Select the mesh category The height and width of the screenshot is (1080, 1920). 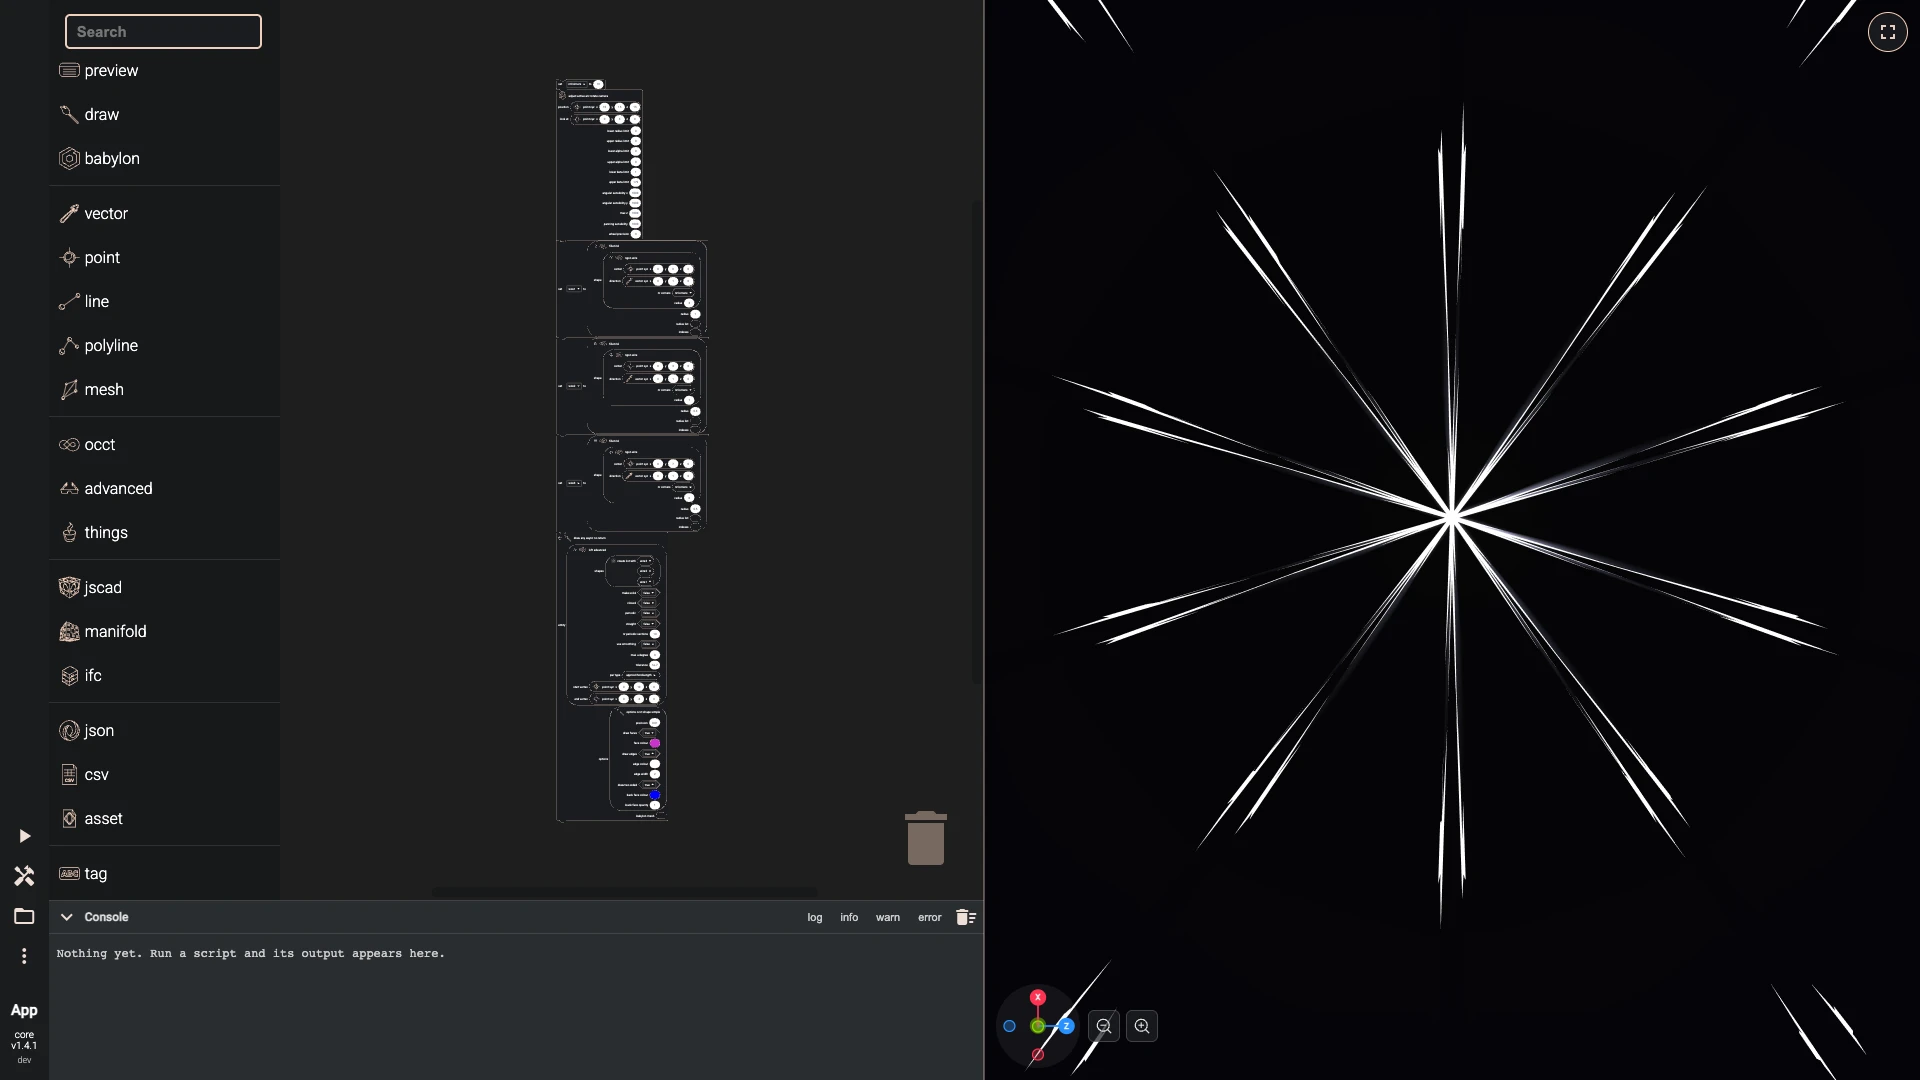tap(164, 389)
